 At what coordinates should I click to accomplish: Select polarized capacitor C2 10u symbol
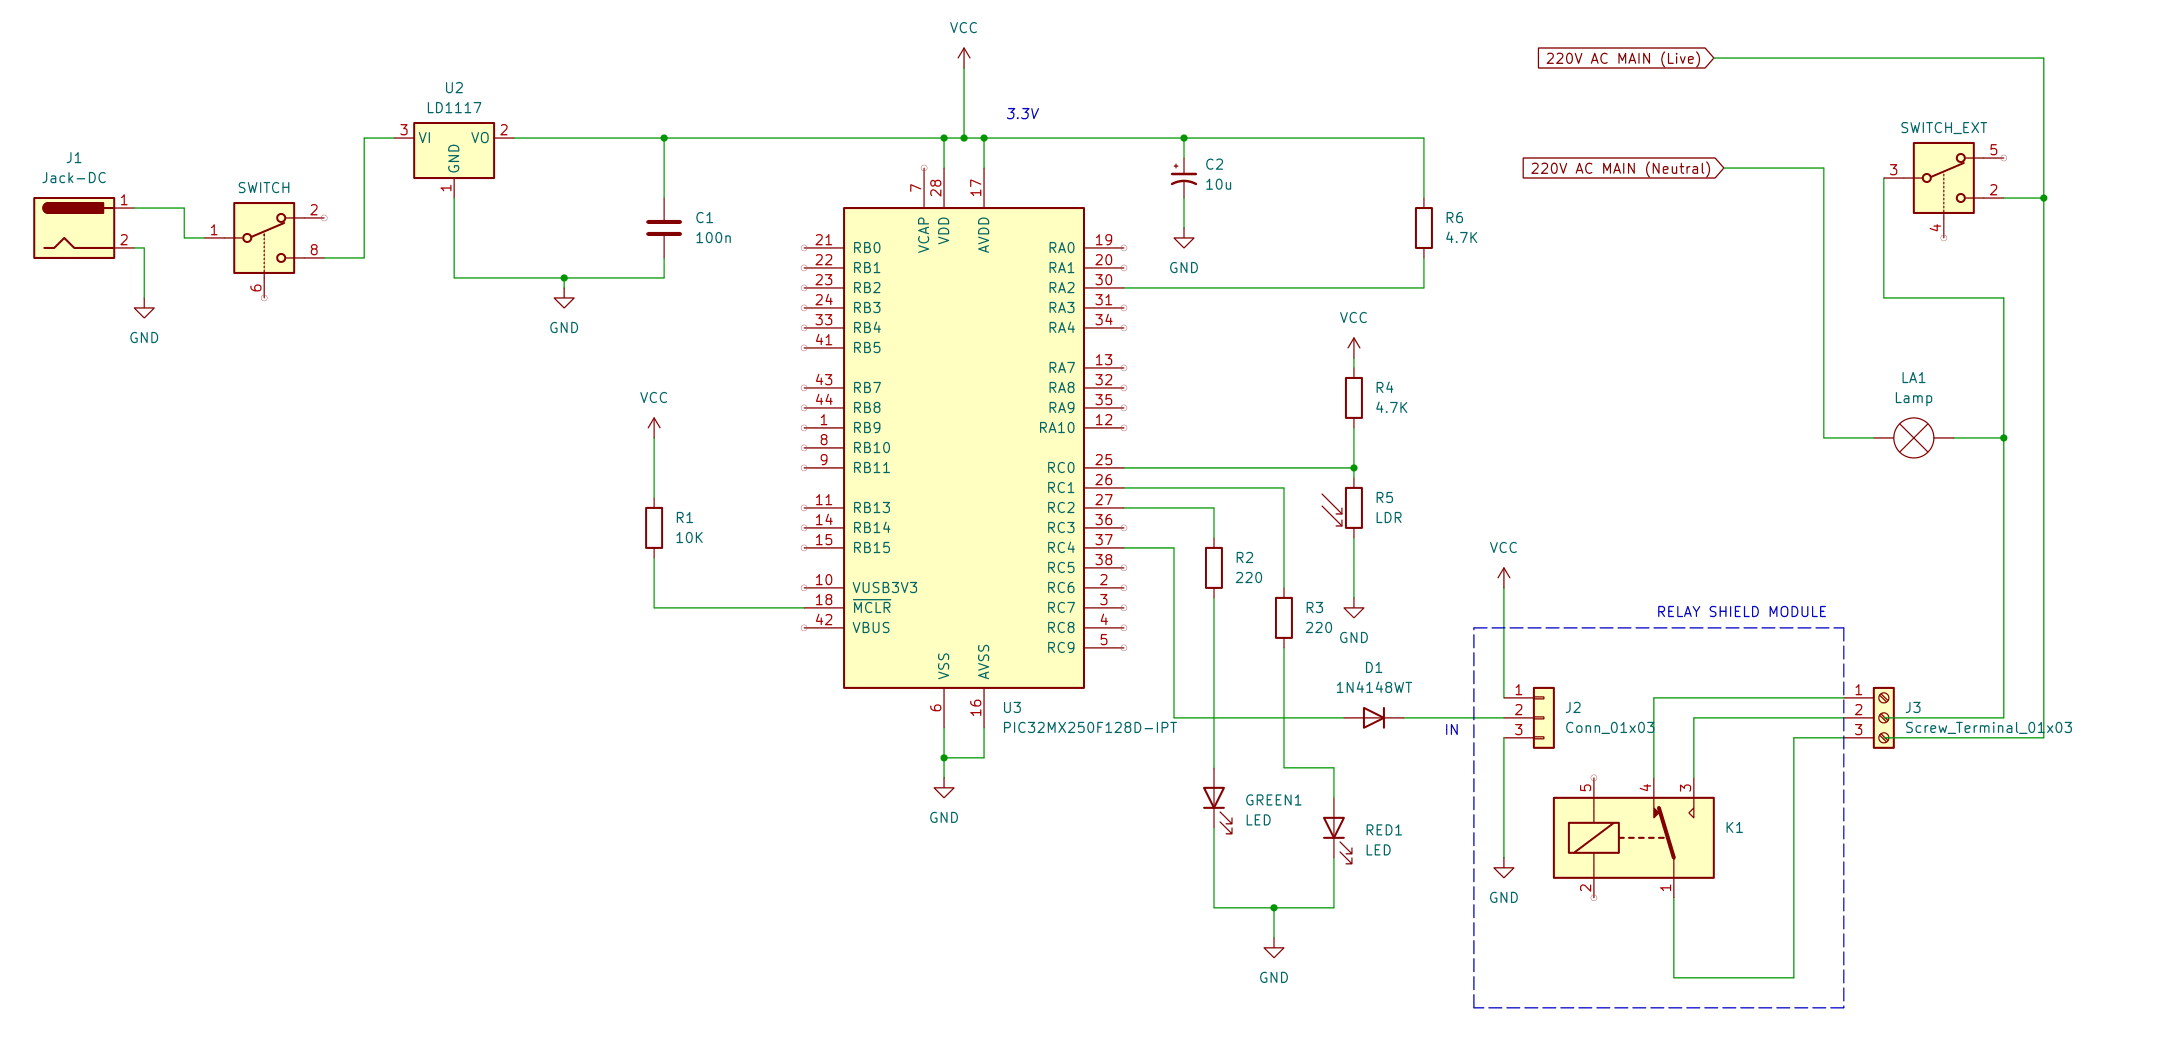point(1184,178)
